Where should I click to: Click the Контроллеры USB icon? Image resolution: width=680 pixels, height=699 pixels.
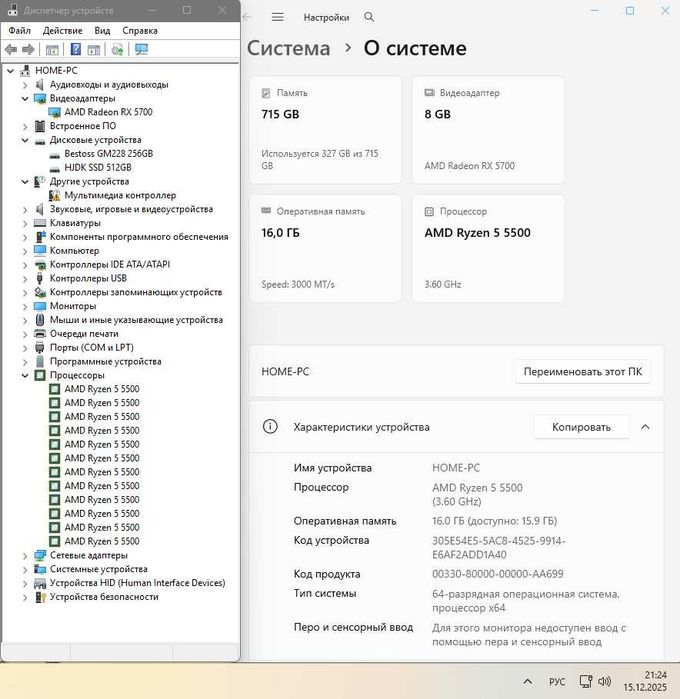[x=40, y=278]
